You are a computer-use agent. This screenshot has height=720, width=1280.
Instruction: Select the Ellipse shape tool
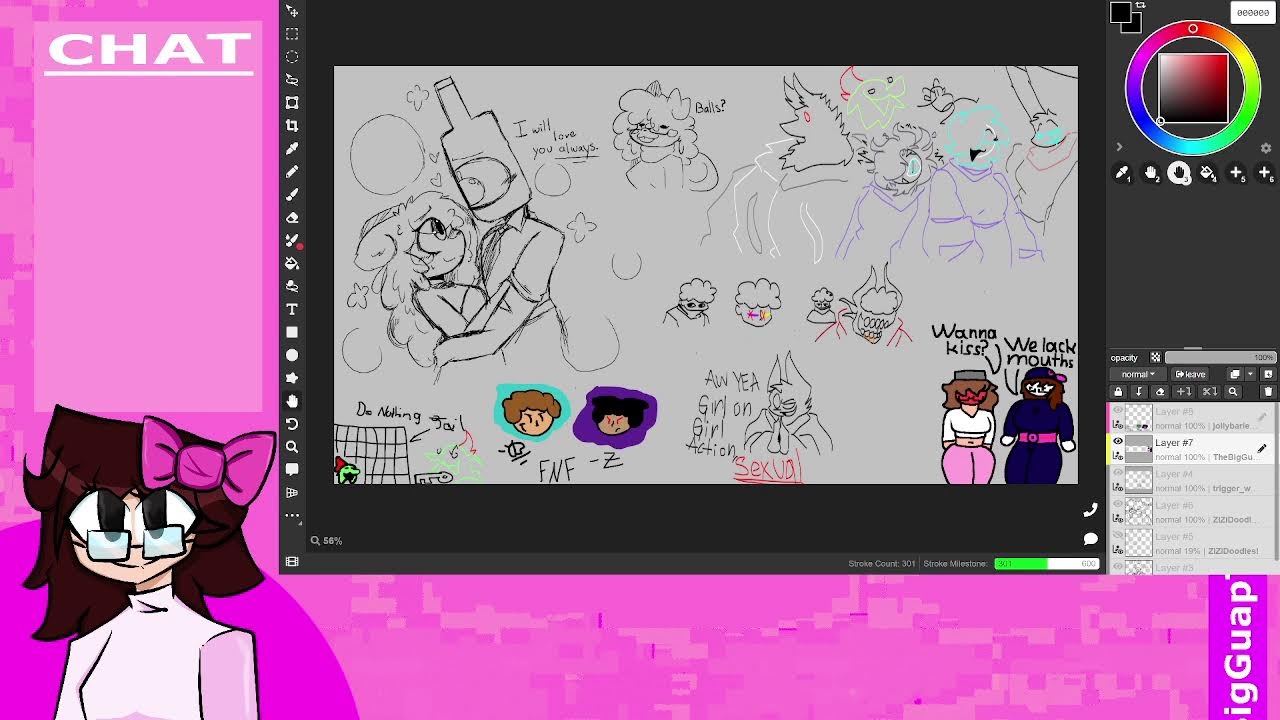tap(292, 355)
